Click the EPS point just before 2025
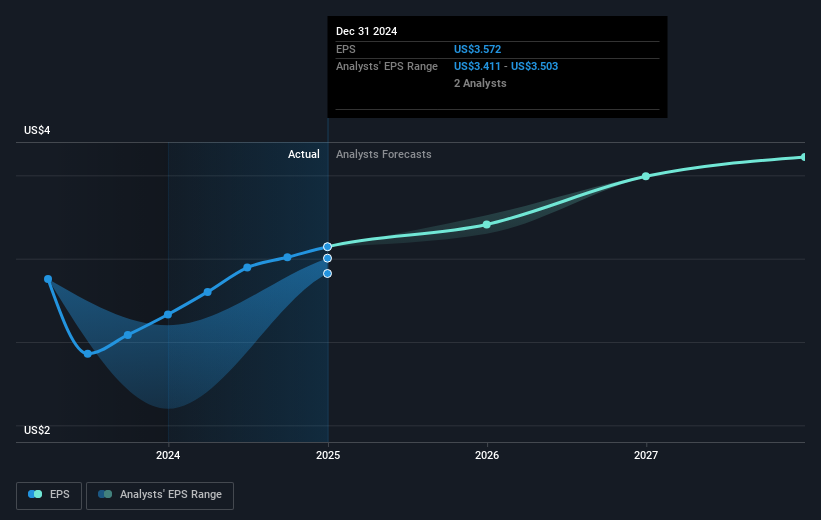This screenshot has width=821, height=520. tap(287, 257)
